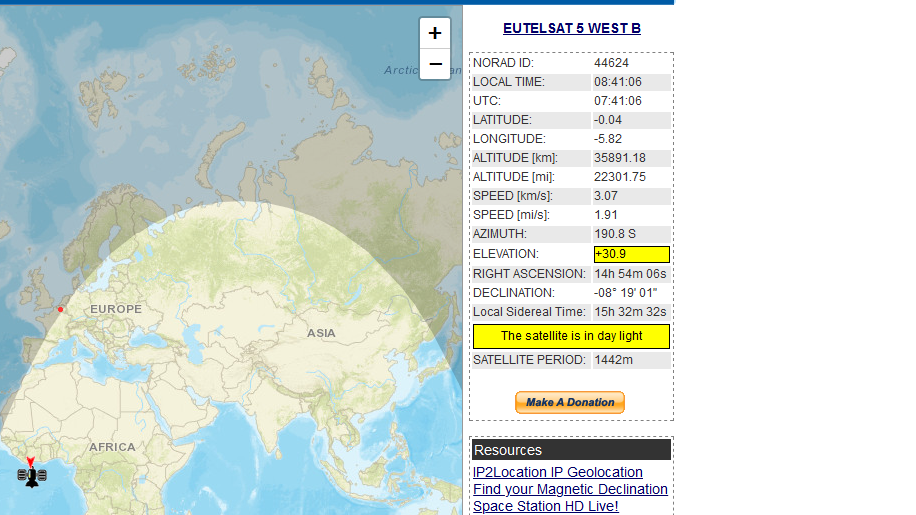The height and width of the screenshot is (515, 916).
Task: Click the satellite period value 1442m
Action: point(614,360)
